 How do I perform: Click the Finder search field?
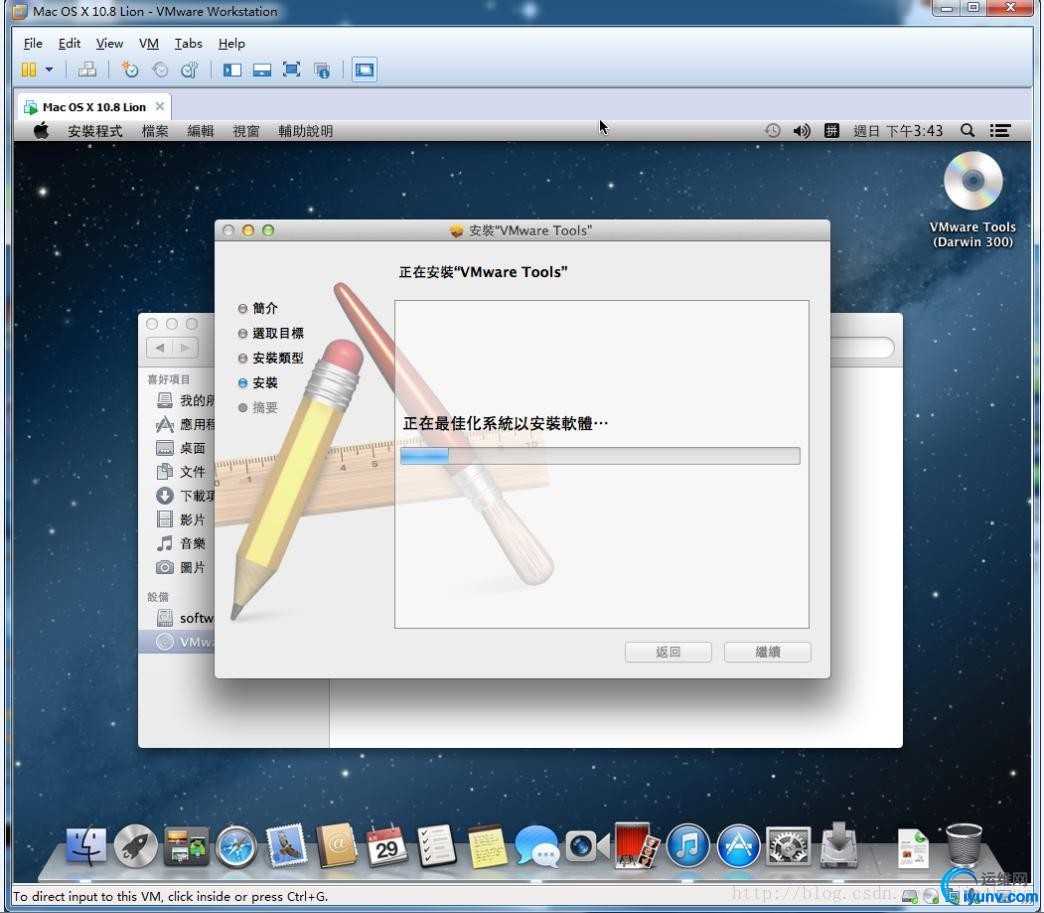[863, 348]
